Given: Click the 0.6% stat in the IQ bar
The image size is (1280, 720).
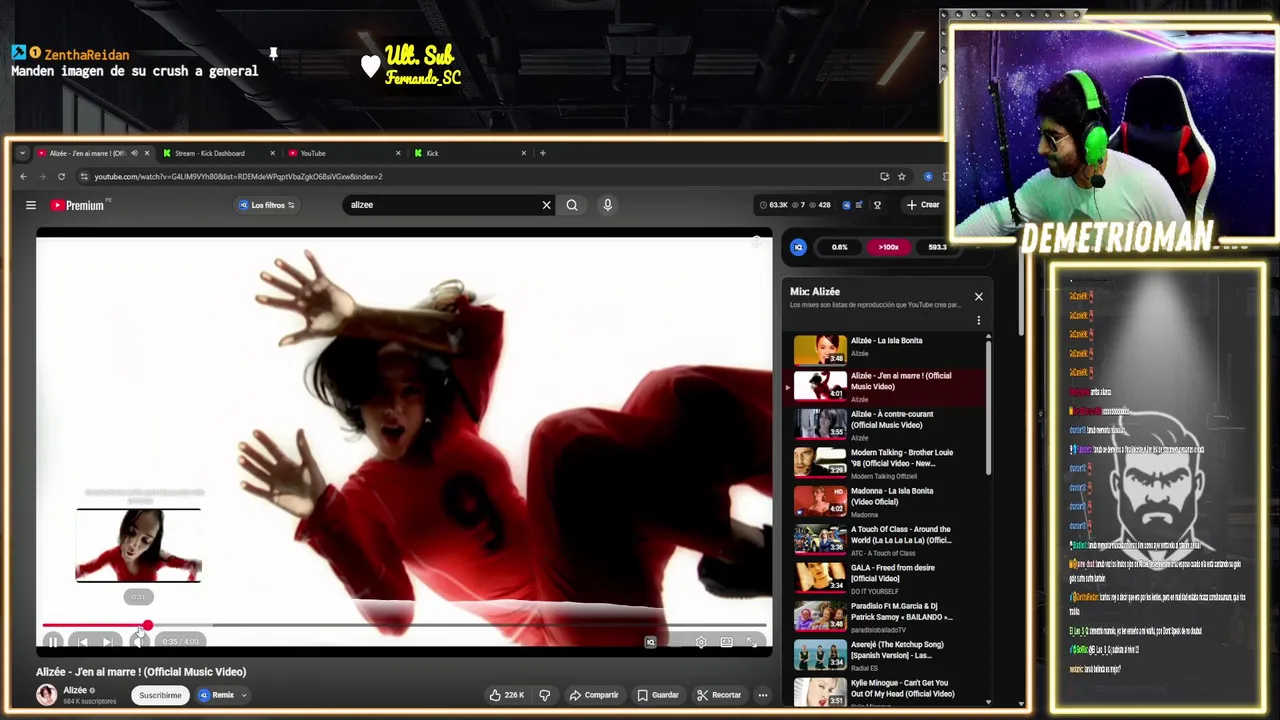Looking at the screenshot, I should pyautogui.click(x=839, y=247).
